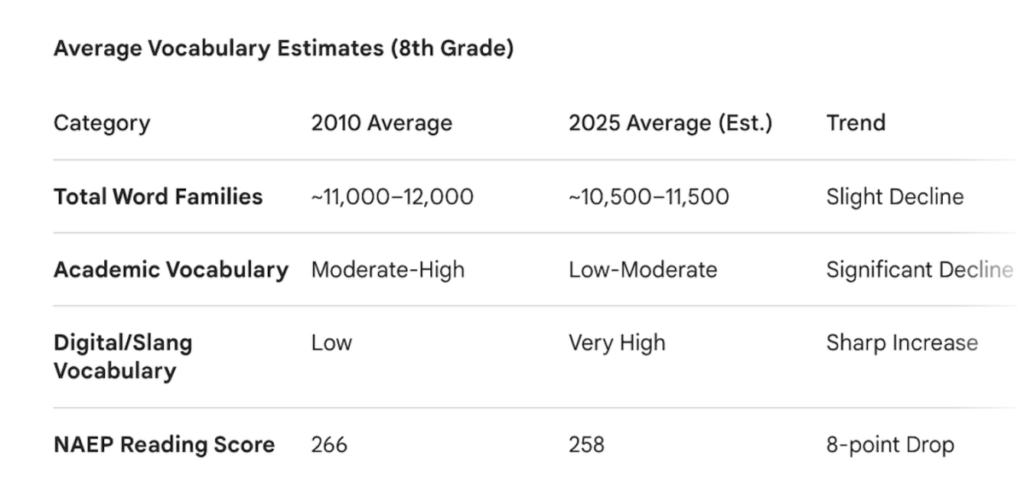
Task: Click the NAEP Reading Score row label
Action: [x=164, y=444]
